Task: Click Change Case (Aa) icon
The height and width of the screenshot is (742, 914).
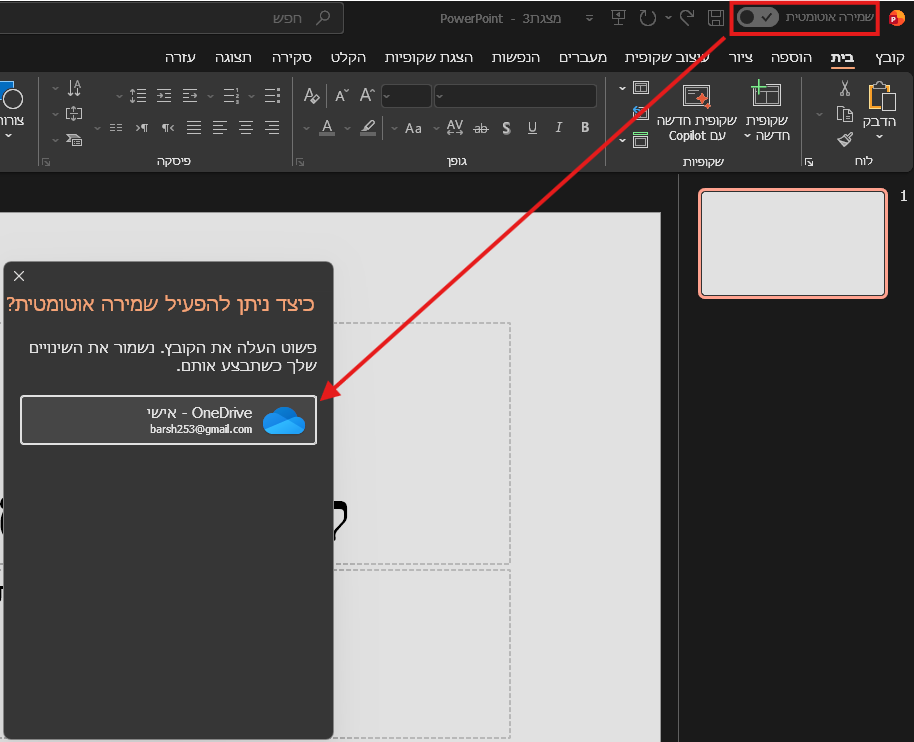Action: coord(413,128)
